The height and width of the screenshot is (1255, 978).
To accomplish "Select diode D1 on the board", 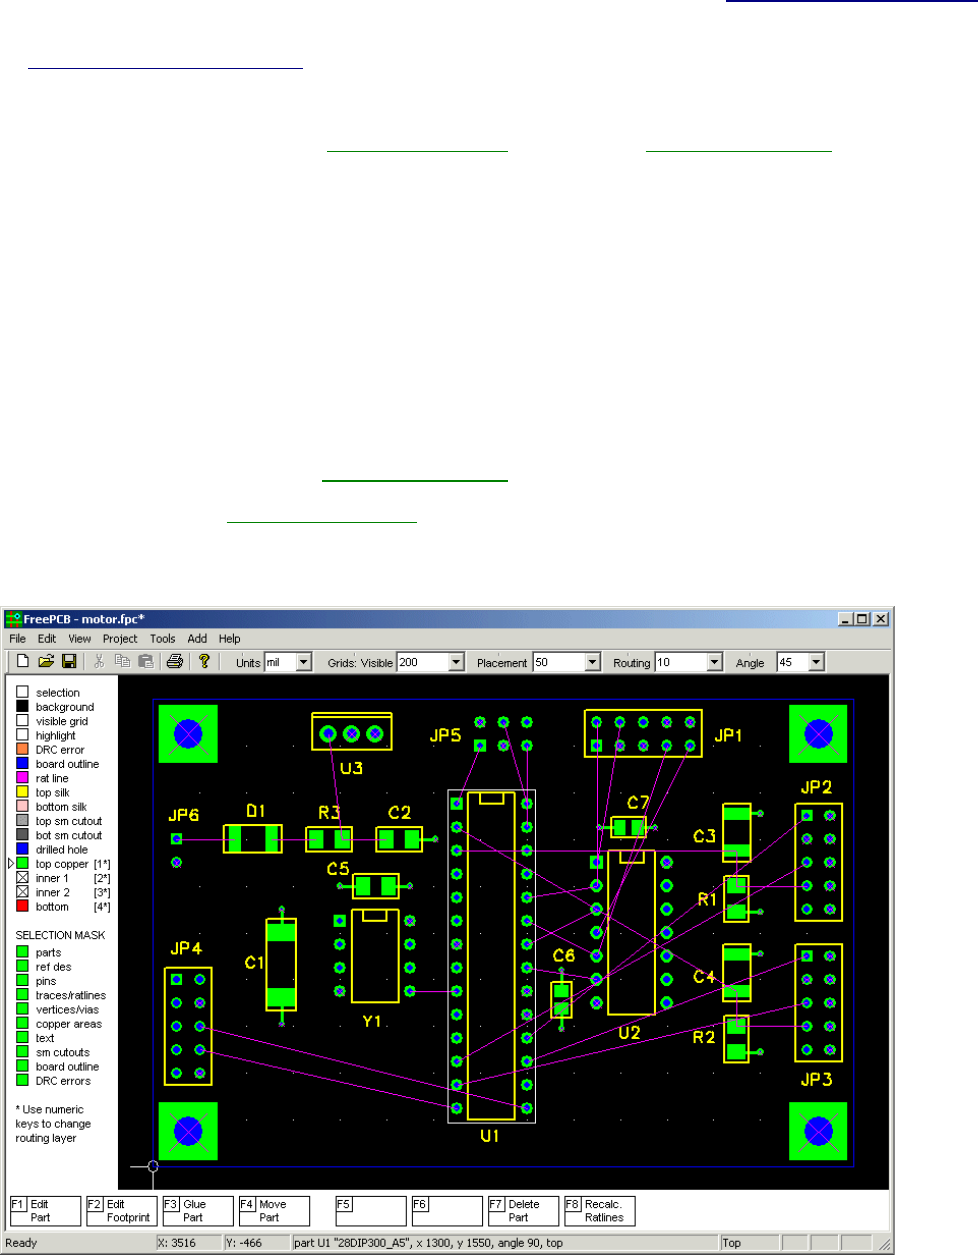I will 252,839.
